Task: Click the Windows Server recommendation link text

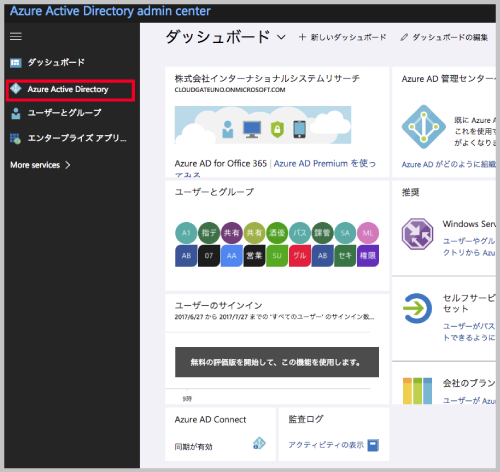Action: pyautogui.click(x=469, y=247)
